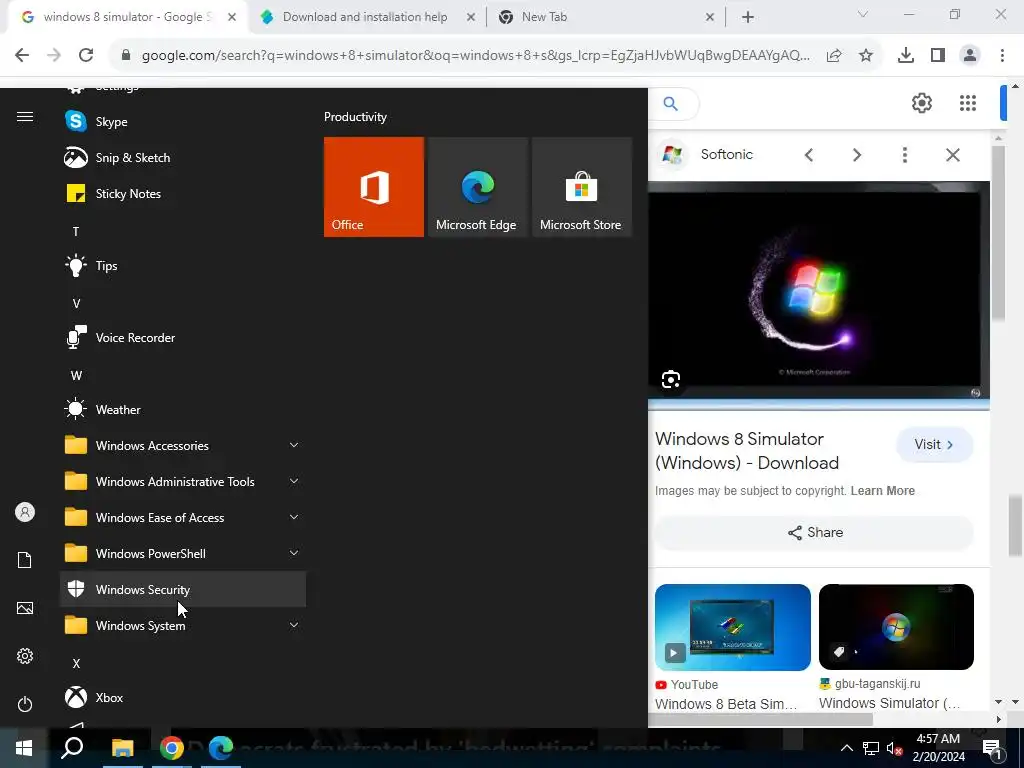
Task: Launch Voice Recorder
Action: (x=183, y=338)
